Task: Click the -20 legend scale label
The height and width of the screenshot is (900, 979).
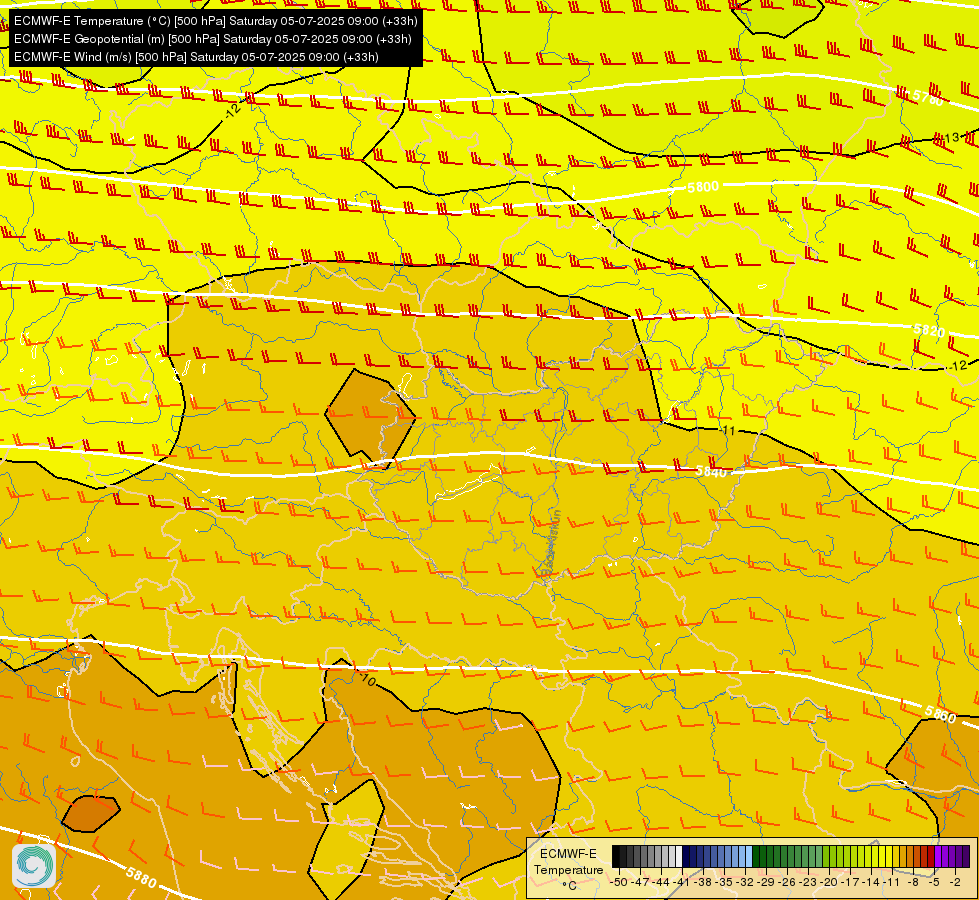Action: pos(829,882)
